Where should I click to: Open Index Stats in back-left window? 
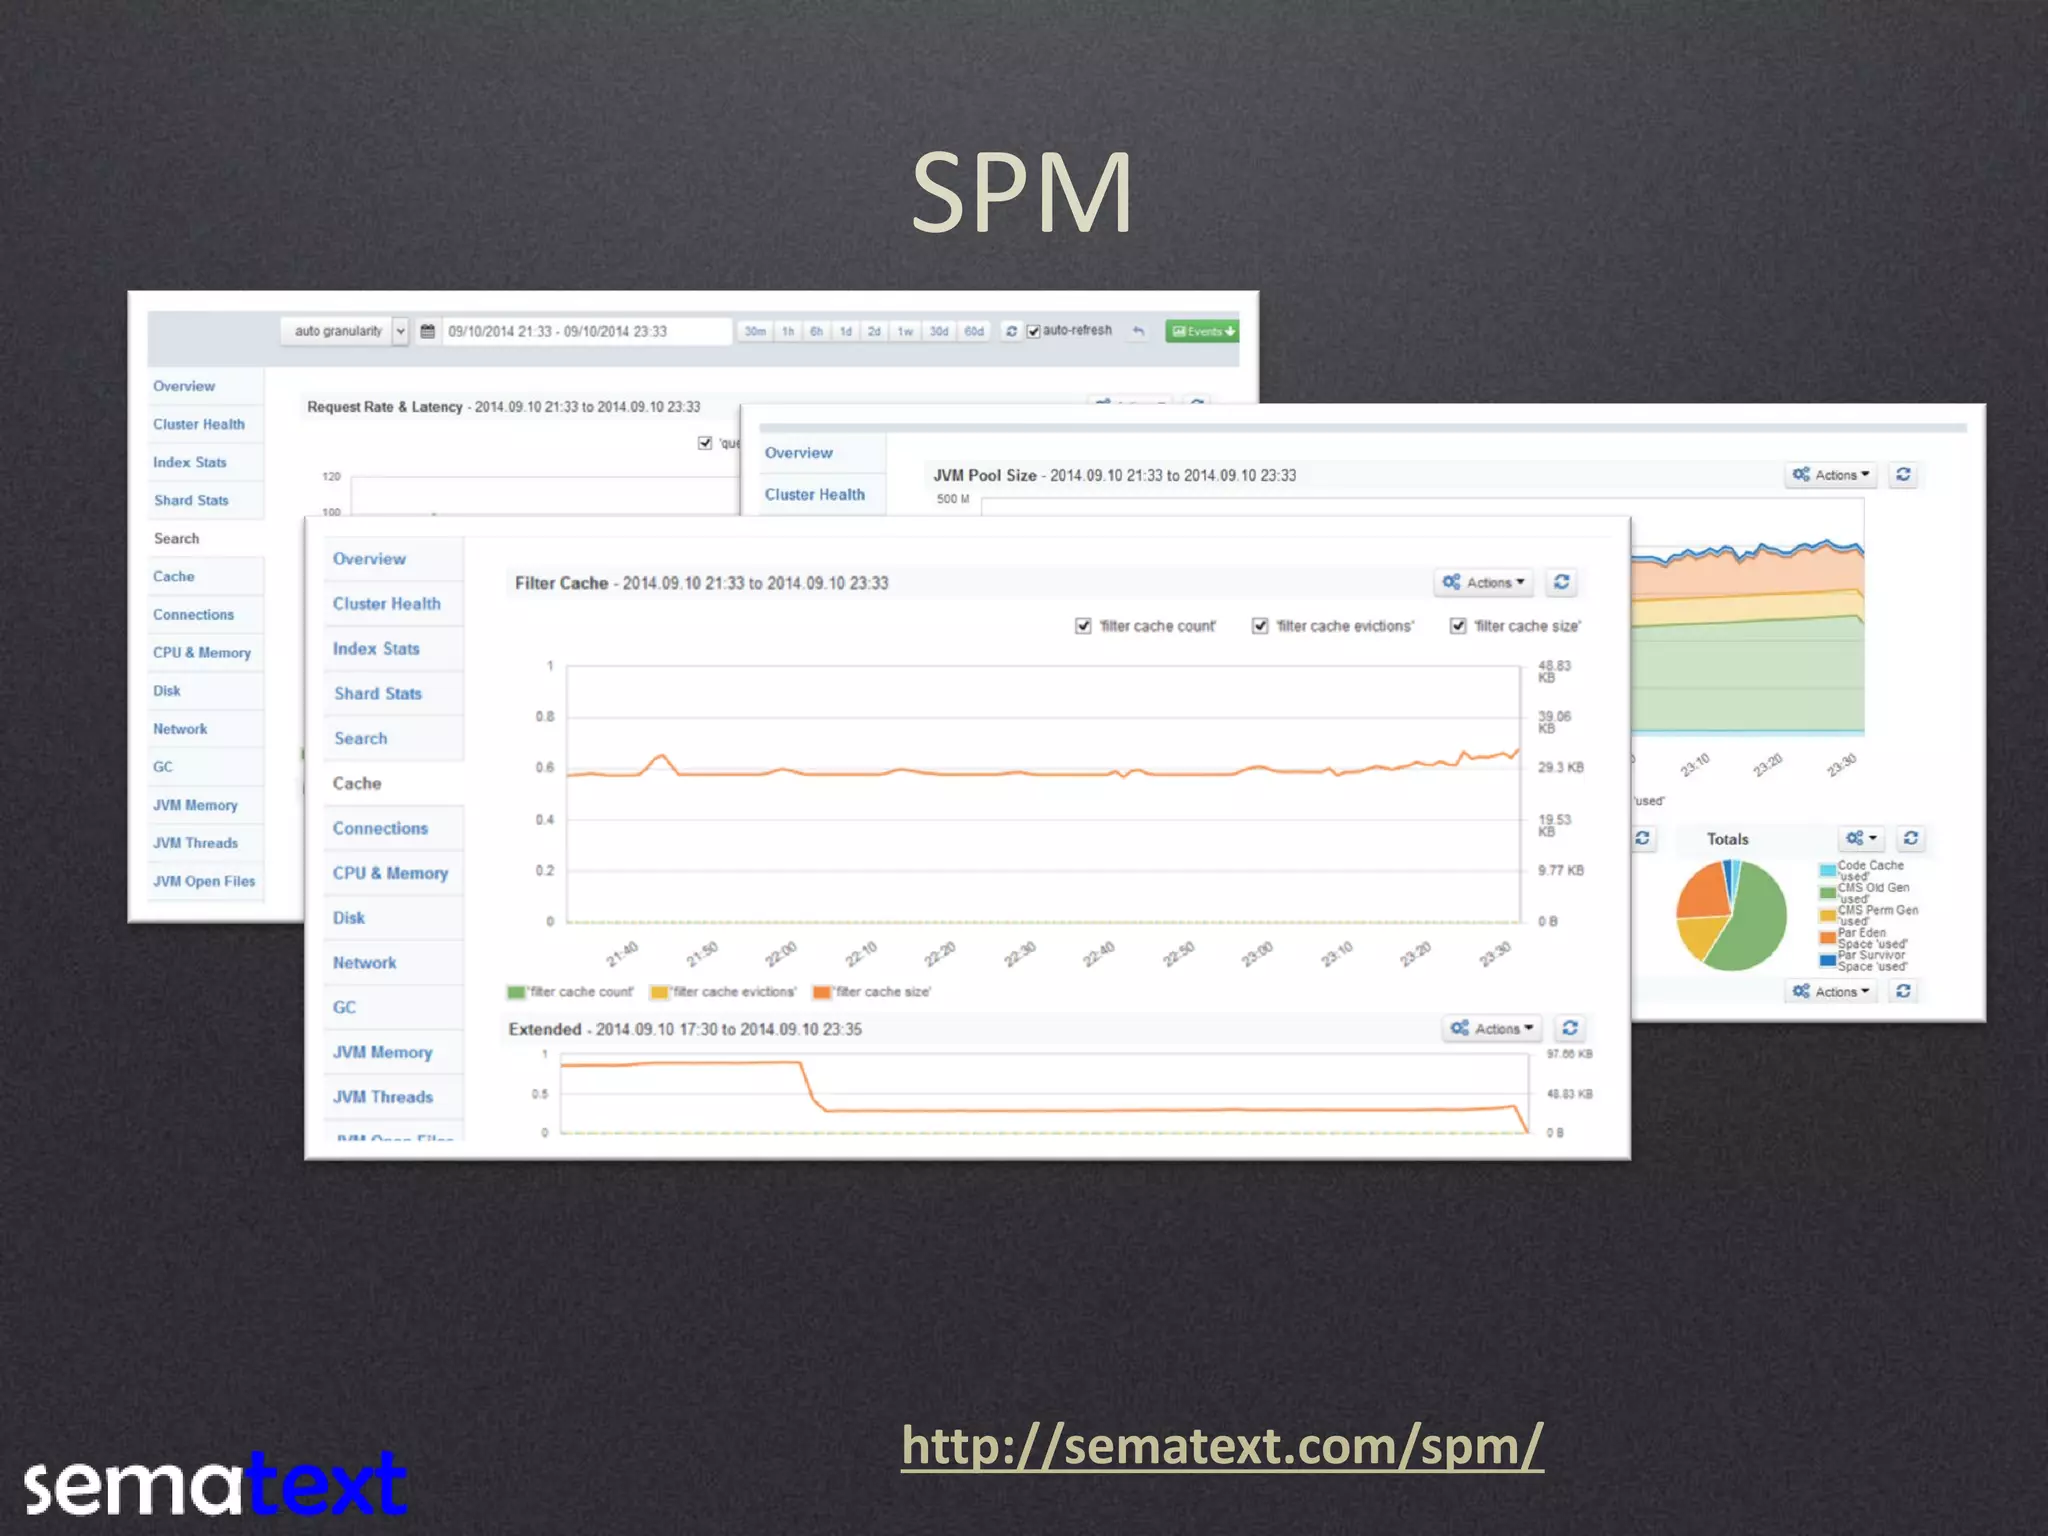click(x=190, y=462)
